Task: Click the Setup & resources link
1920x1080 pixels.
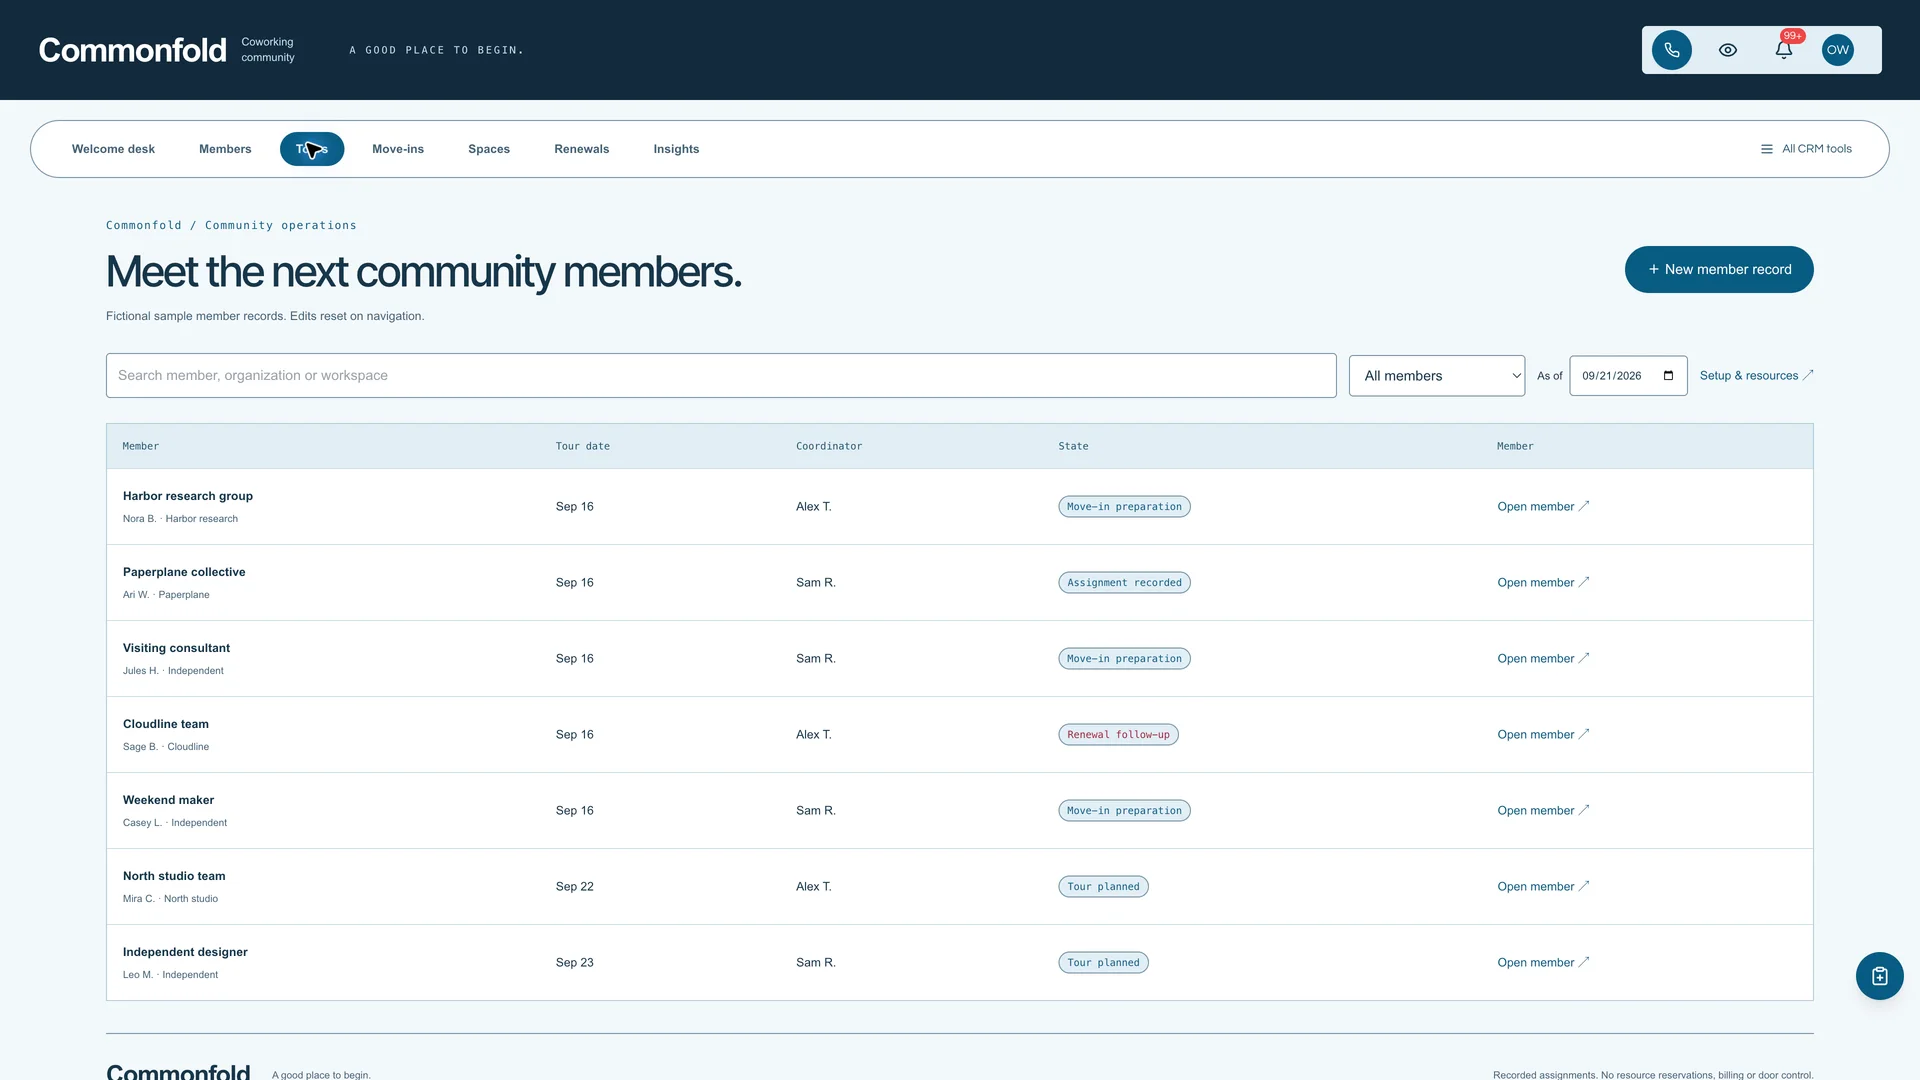Action: point(1756,376)
